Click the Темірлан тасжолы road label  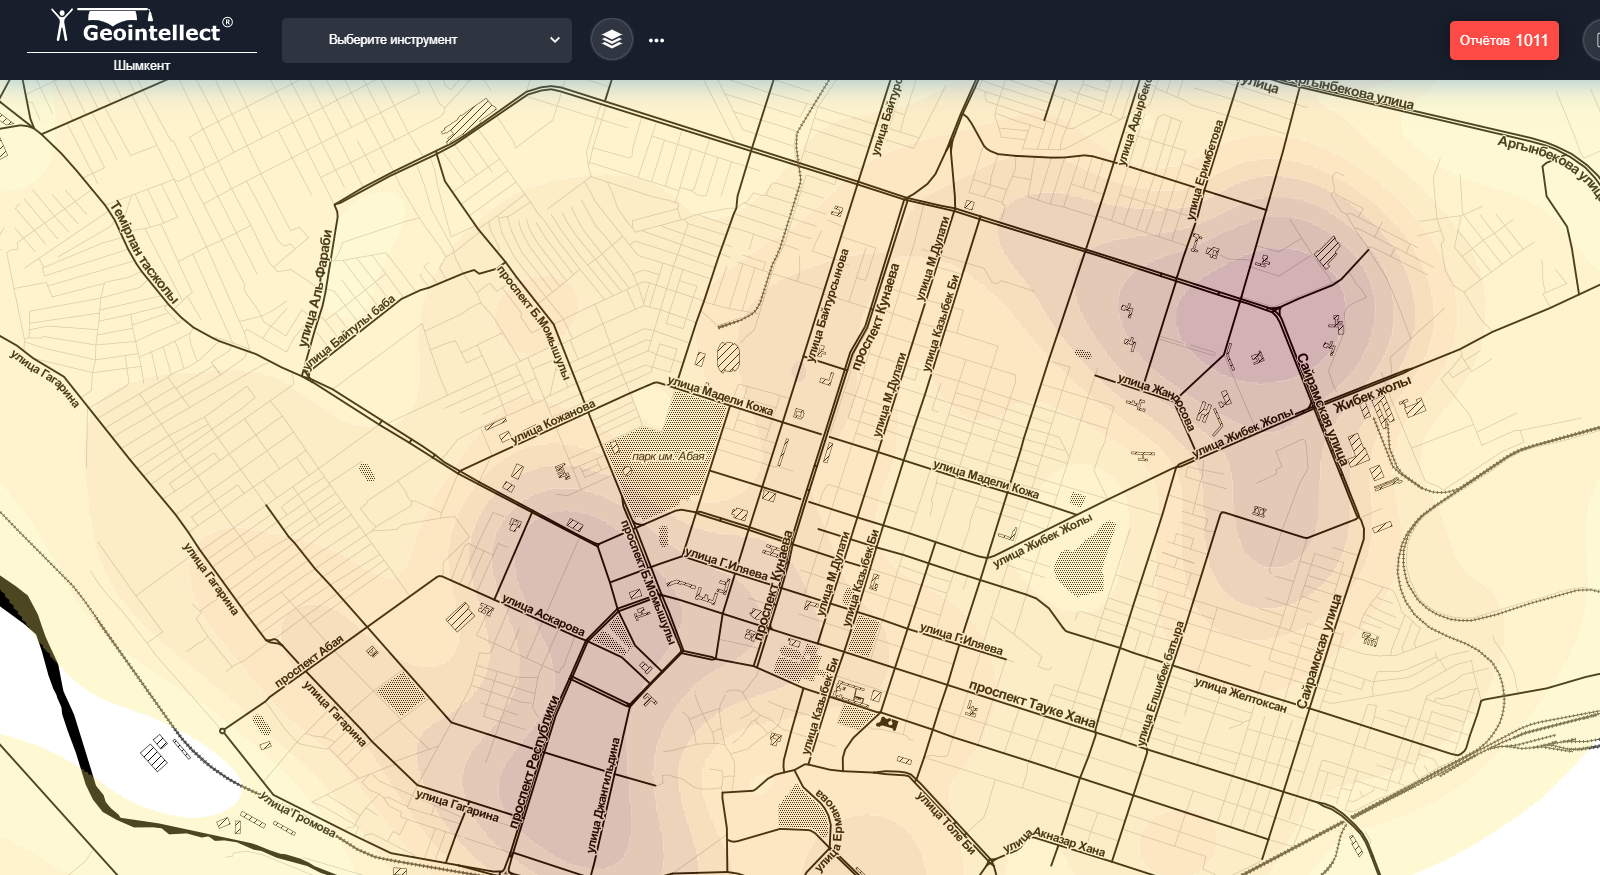pyautogui.click(x=143, y=251)
